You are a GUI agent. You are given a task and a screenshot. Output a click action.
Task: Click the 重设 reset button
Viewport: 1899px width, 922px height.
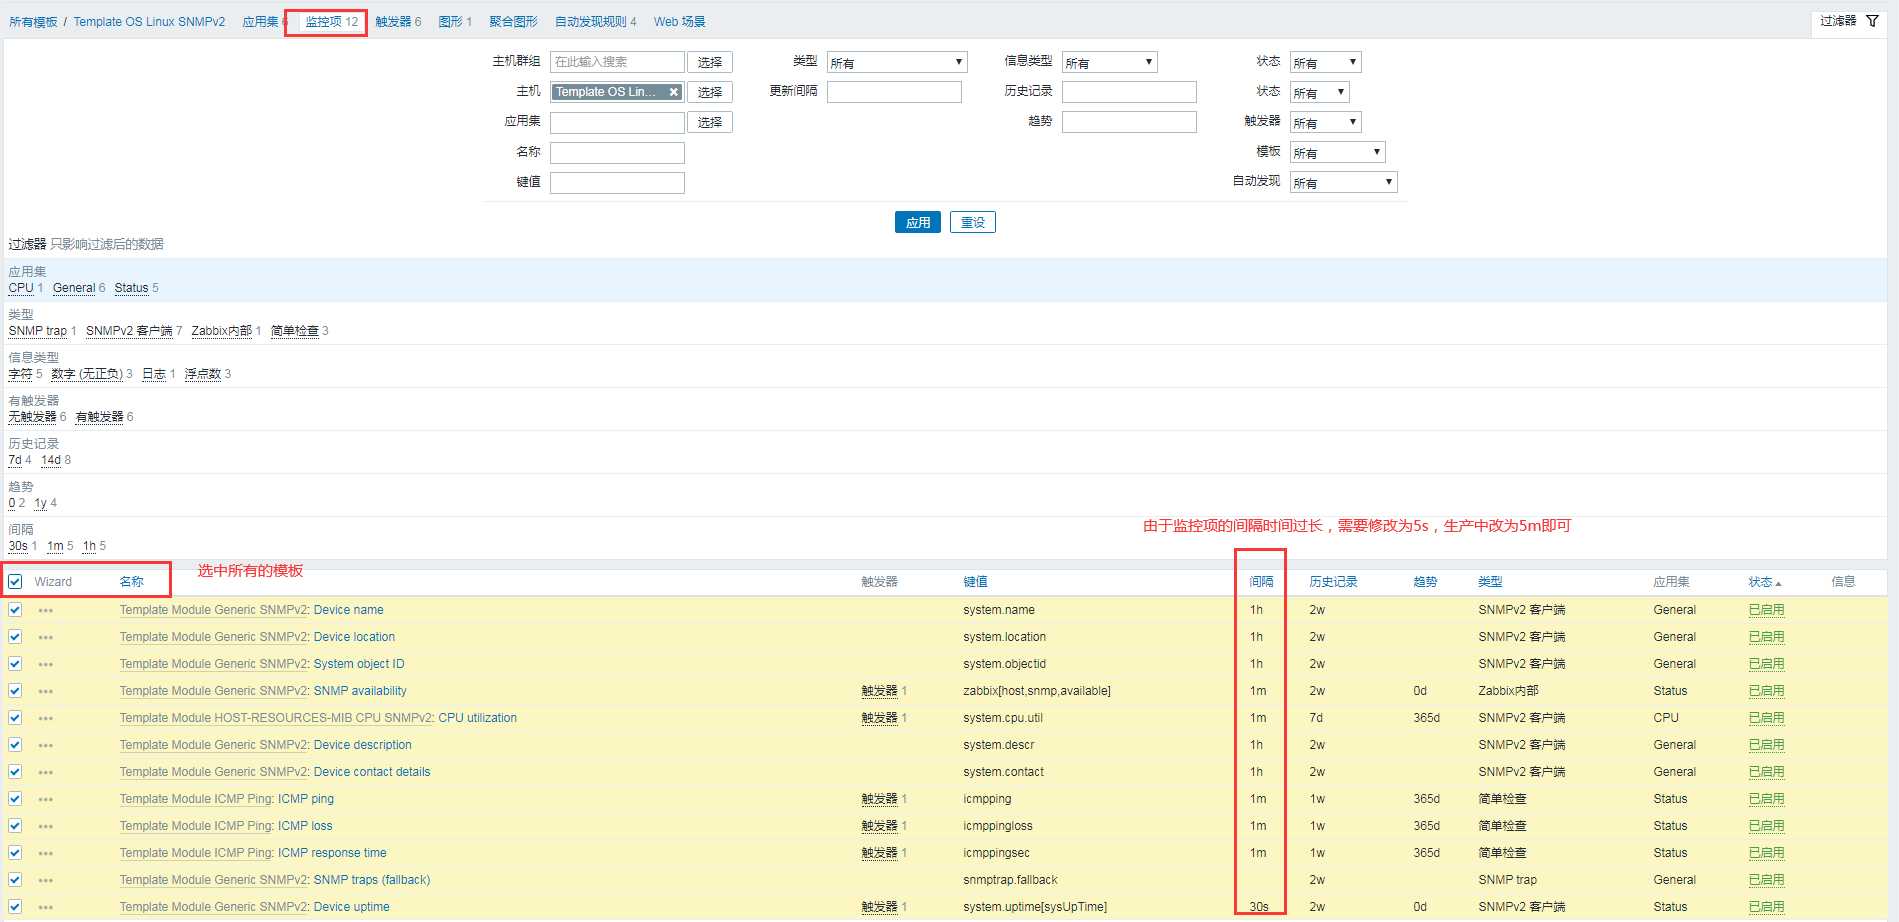(x=973, y=222)
